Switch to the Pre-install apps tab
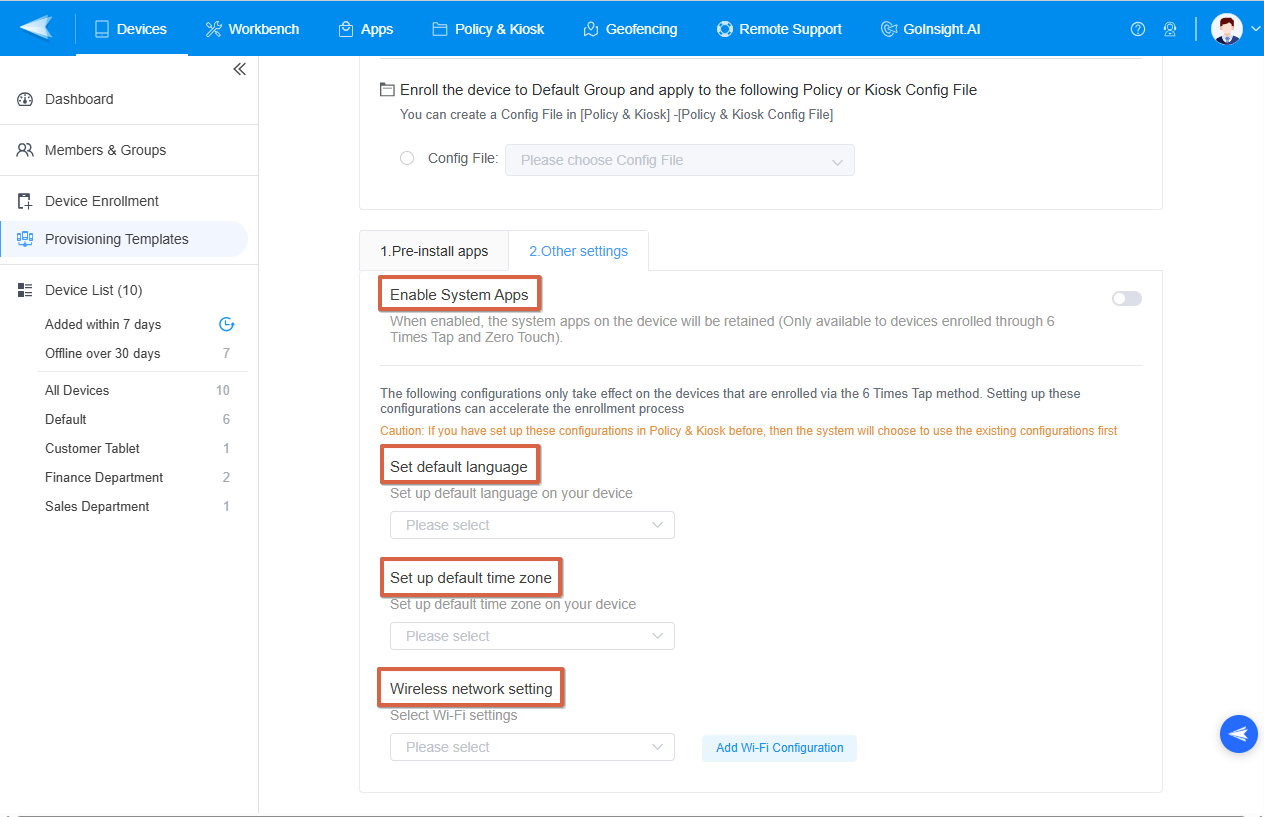The image size is (1264, 817). tap(434, 251)
